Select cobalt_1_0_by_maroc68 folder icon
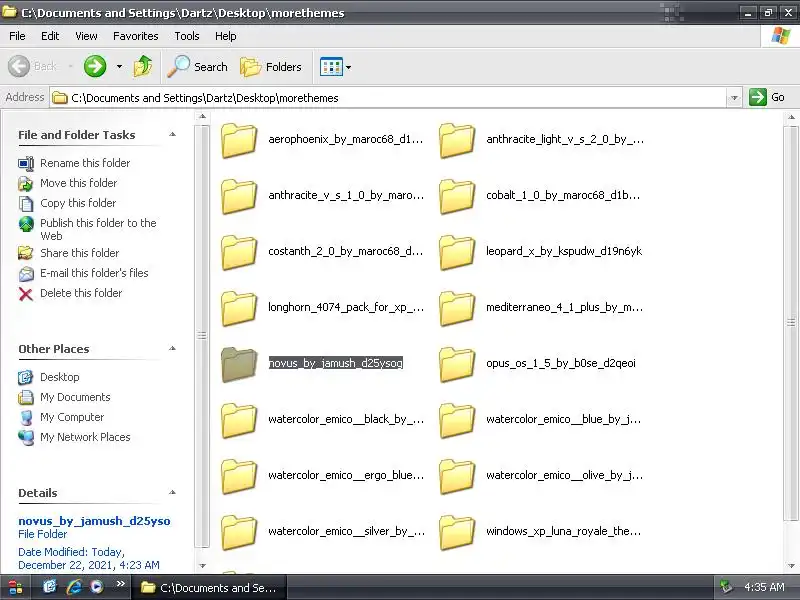The image size is (800, 600). (x=457, y=196)
